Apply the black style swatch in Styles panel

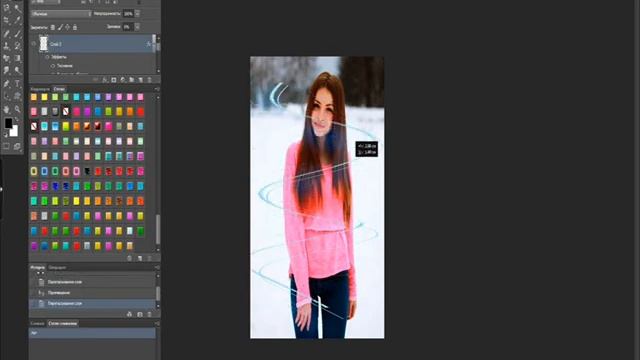87,171
